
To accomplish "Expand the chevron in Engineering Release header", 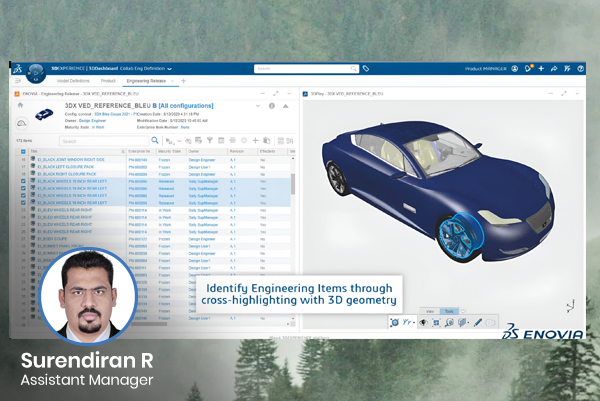I will pyautogui.click(x=259, y=105).
